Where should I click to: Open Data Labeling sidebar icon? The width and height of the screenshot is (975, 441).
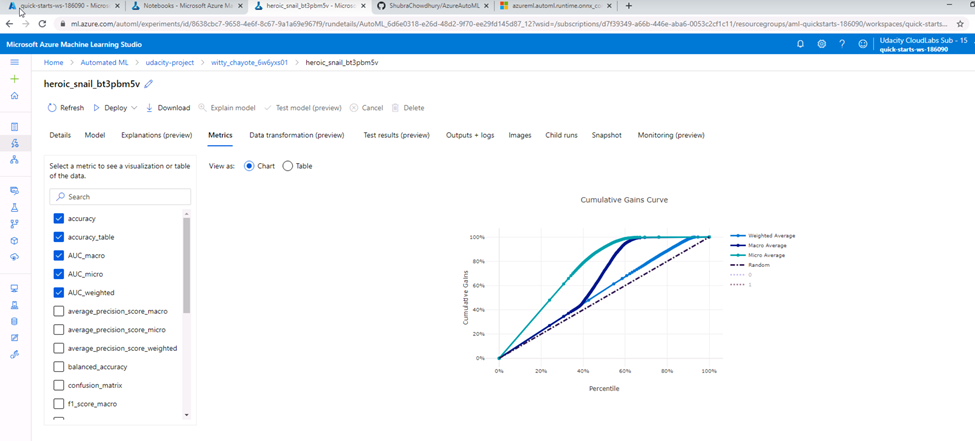click(x=15, y=338)
